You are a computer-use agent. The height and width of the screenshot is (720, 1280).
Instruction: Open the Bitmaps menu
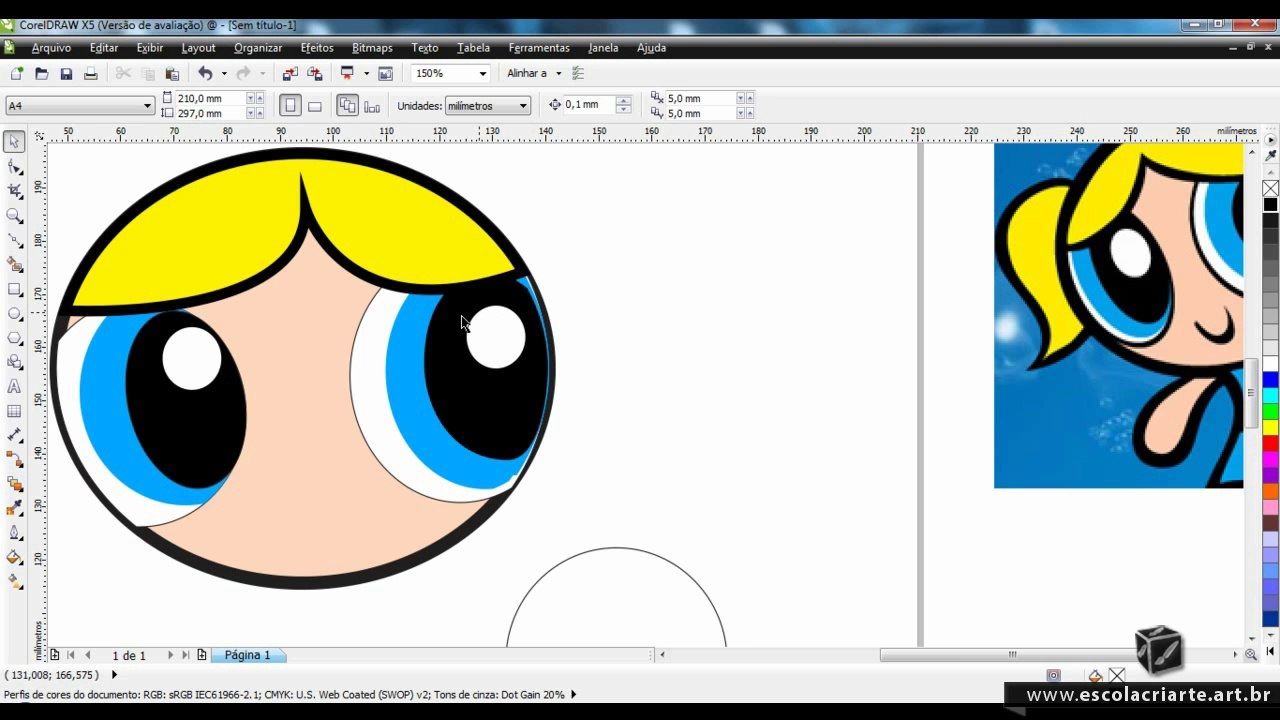[x=372, y=47]
